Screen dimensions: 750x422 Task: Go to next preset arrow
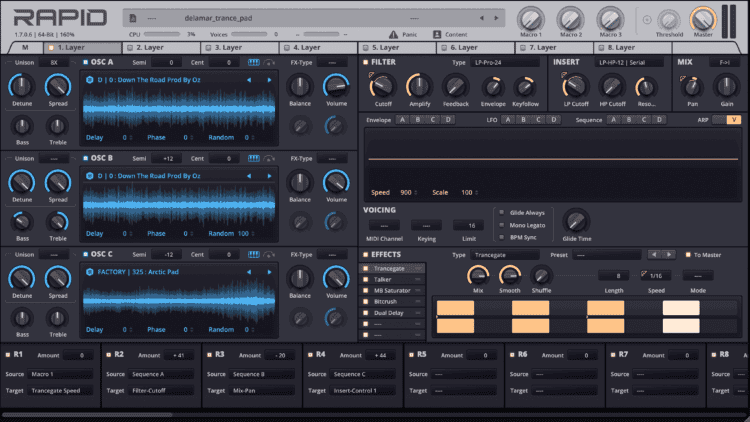coord(496,18)
